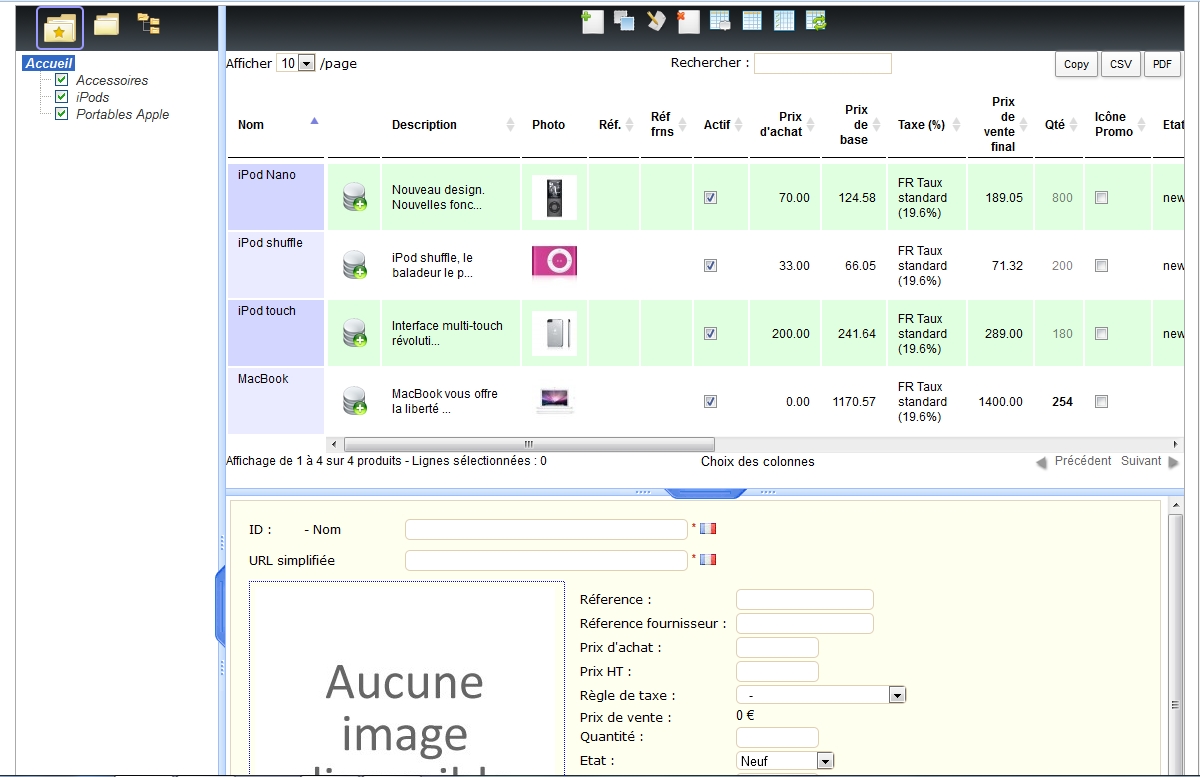Screen dimensions: 1200x777
Task: Click the Rechercher search field
Action: tap(822, 63)
